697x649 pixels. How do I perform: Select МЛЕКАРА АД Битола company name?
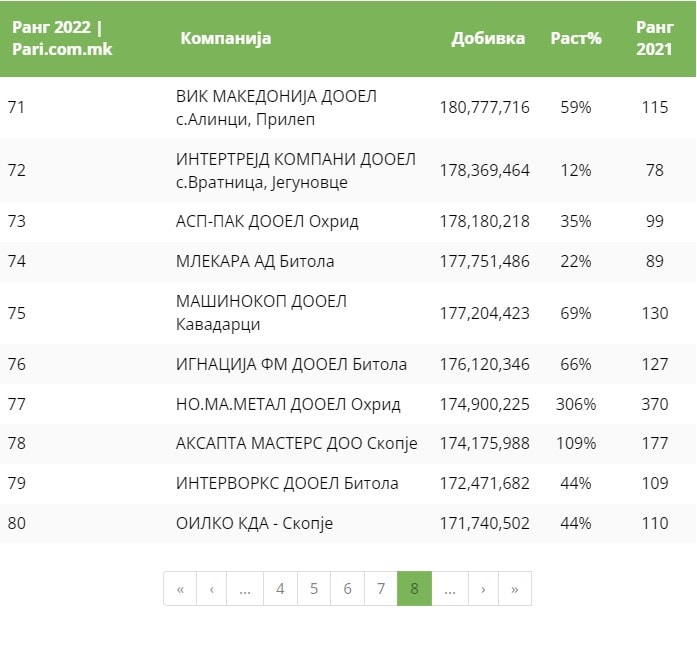pyautogui.click(x=255, y=261)
